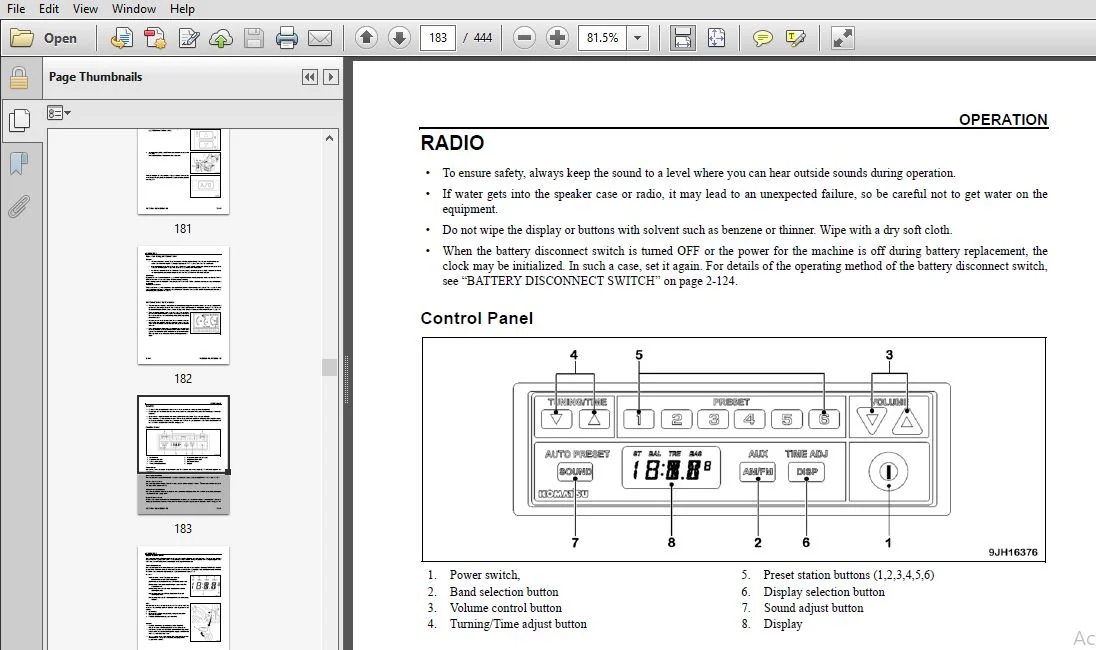
Task: Open the Page Thumbnails panel icon
Action: point(19,120)
